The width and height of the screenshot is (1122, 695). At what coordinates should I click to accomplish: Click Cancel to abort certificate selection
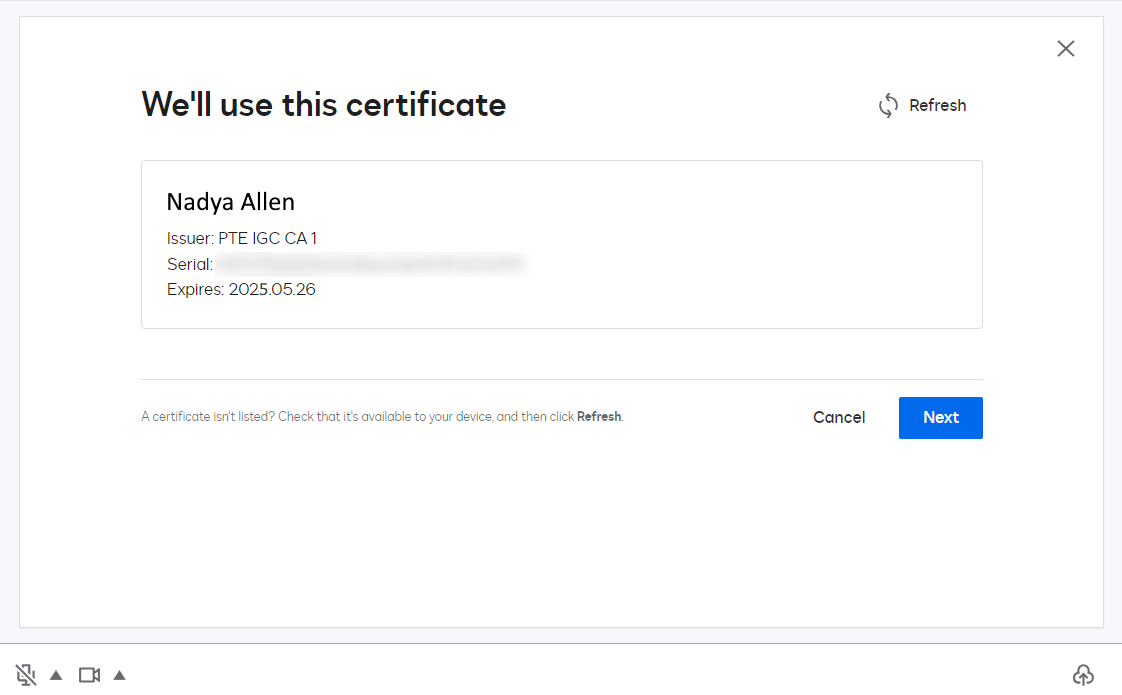pyautogui.click(x=839, y=417)
